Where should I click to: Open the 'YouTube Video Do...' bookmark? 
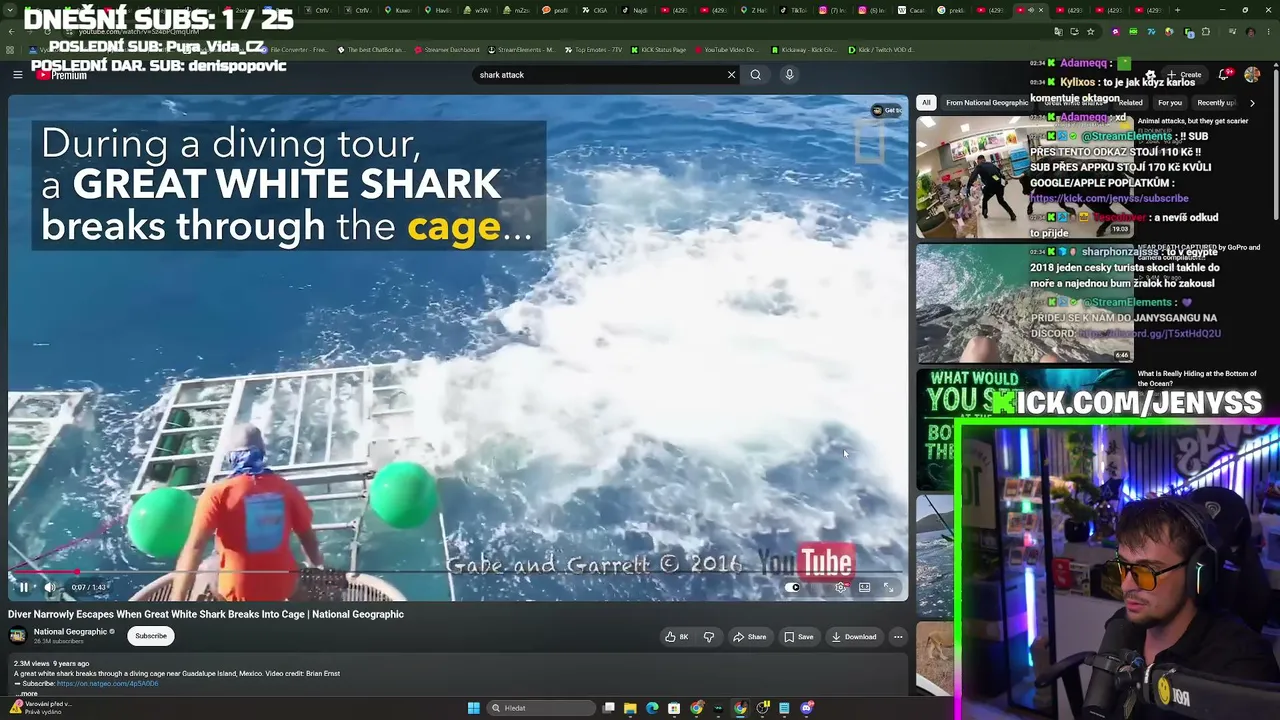tap(726, 49)
